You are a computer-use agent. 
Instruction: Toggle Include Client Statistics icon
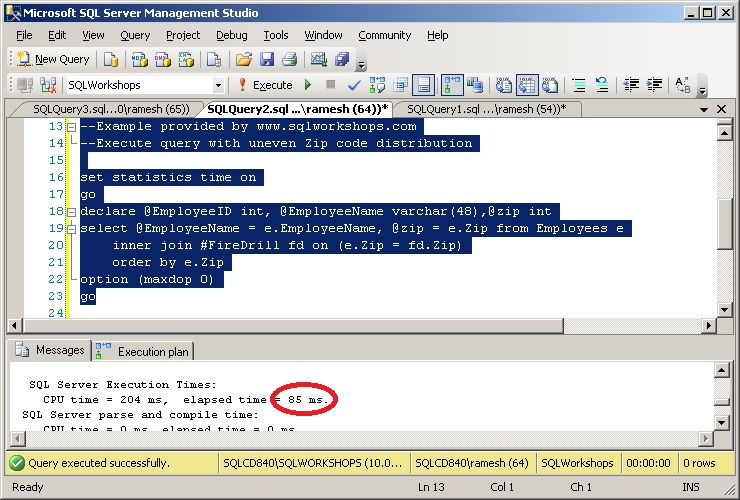pyautogui.click(x=475, y=85)
